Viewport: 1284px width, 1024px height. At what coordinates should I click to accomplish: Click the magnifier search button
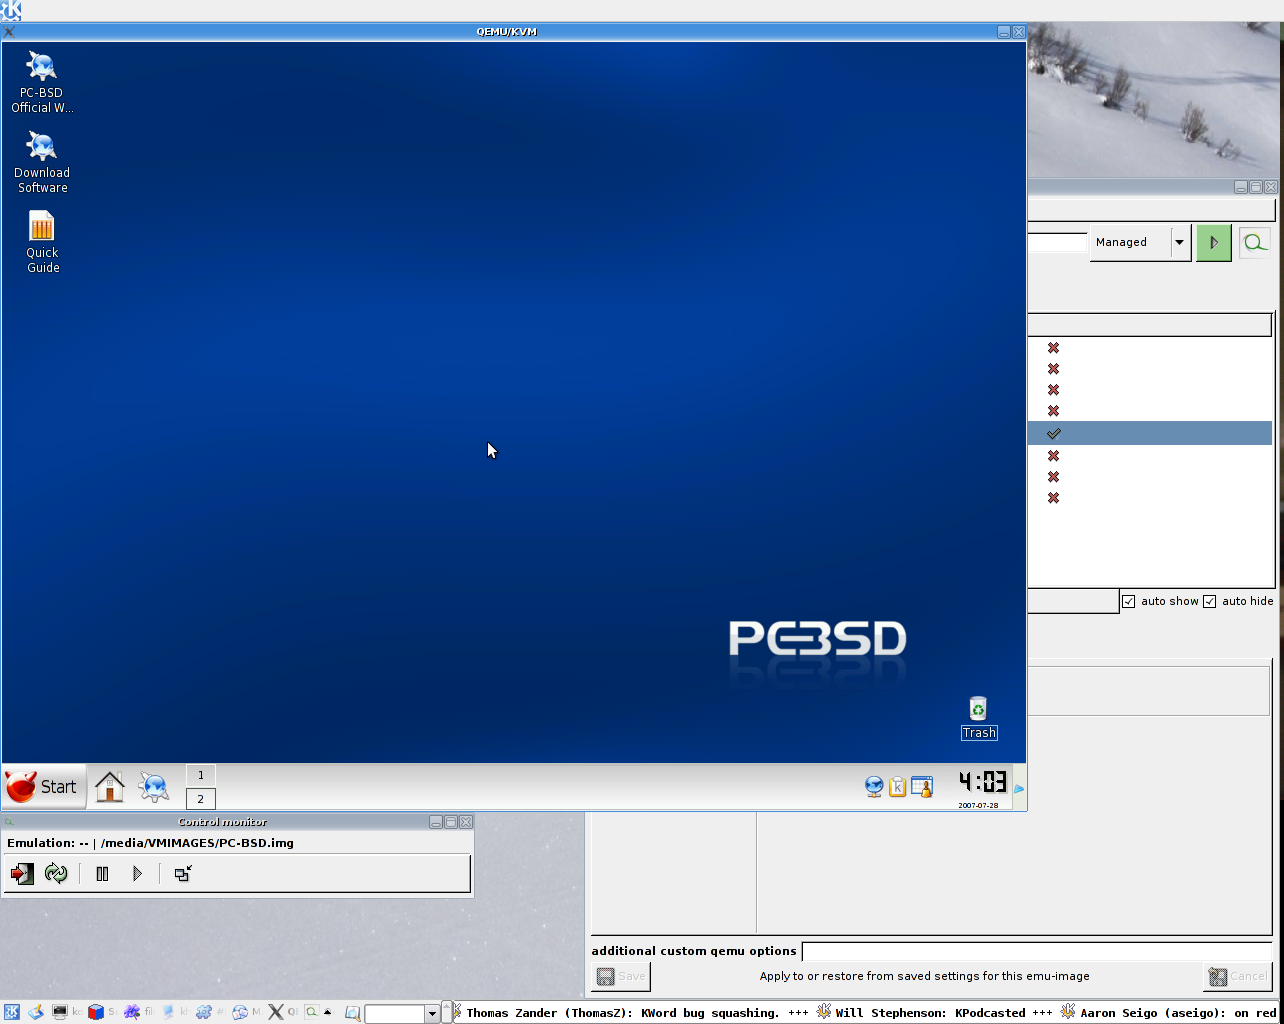point(1254,242)
